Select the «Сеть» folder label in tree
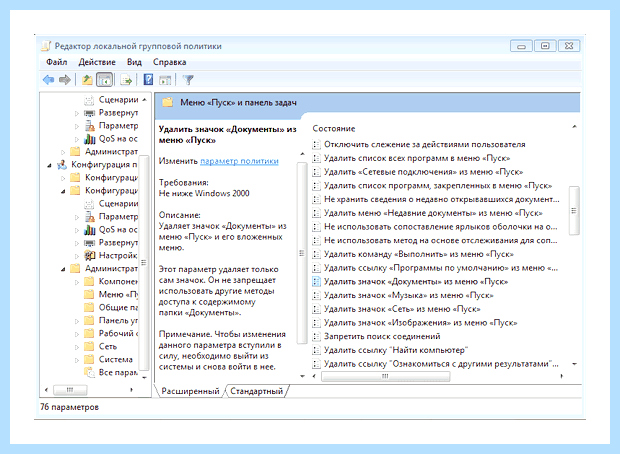Viewport: 620px width, 454px height. point(108,346)
